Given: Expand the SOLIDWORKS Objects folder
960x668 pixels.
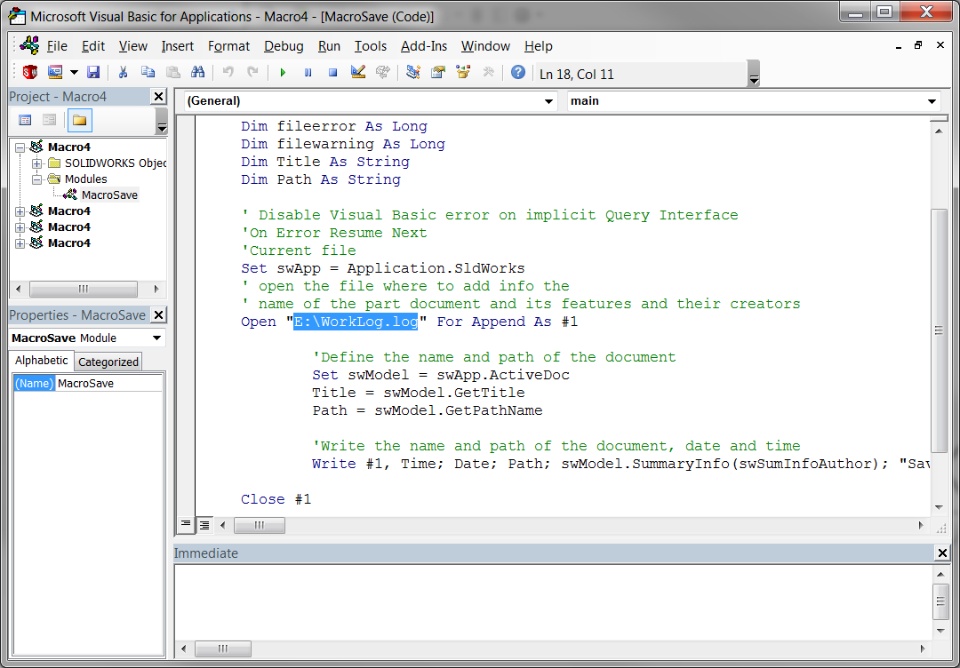Looking at the screenshot, I should coord(37,163).
